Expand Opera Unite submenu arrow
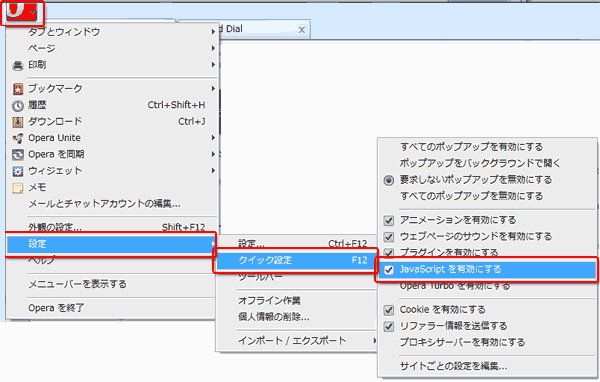This screenshot has height=382, width=600. click(x=213, y=138)
